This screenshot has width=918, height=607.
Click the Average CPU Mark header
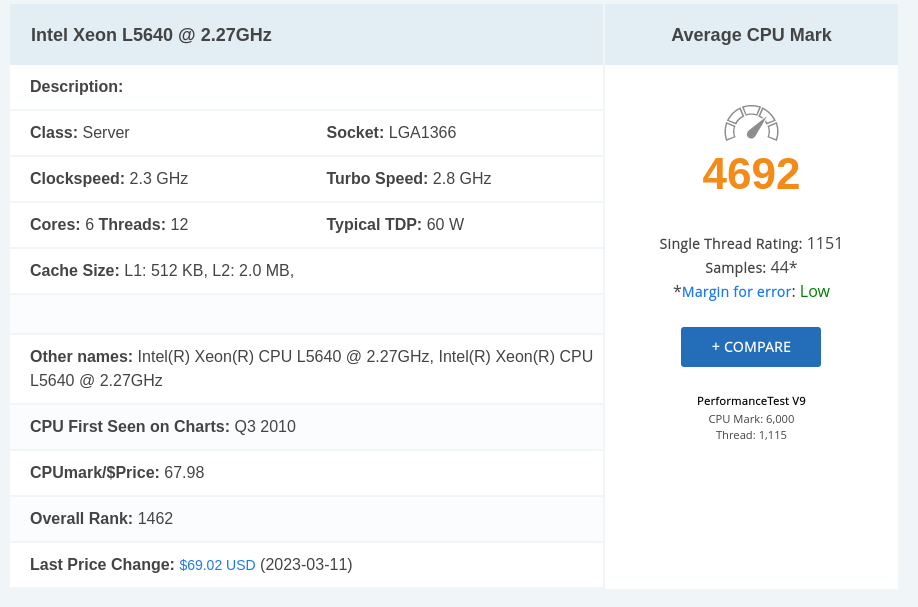pyautogui.click(x=751, y=35)
